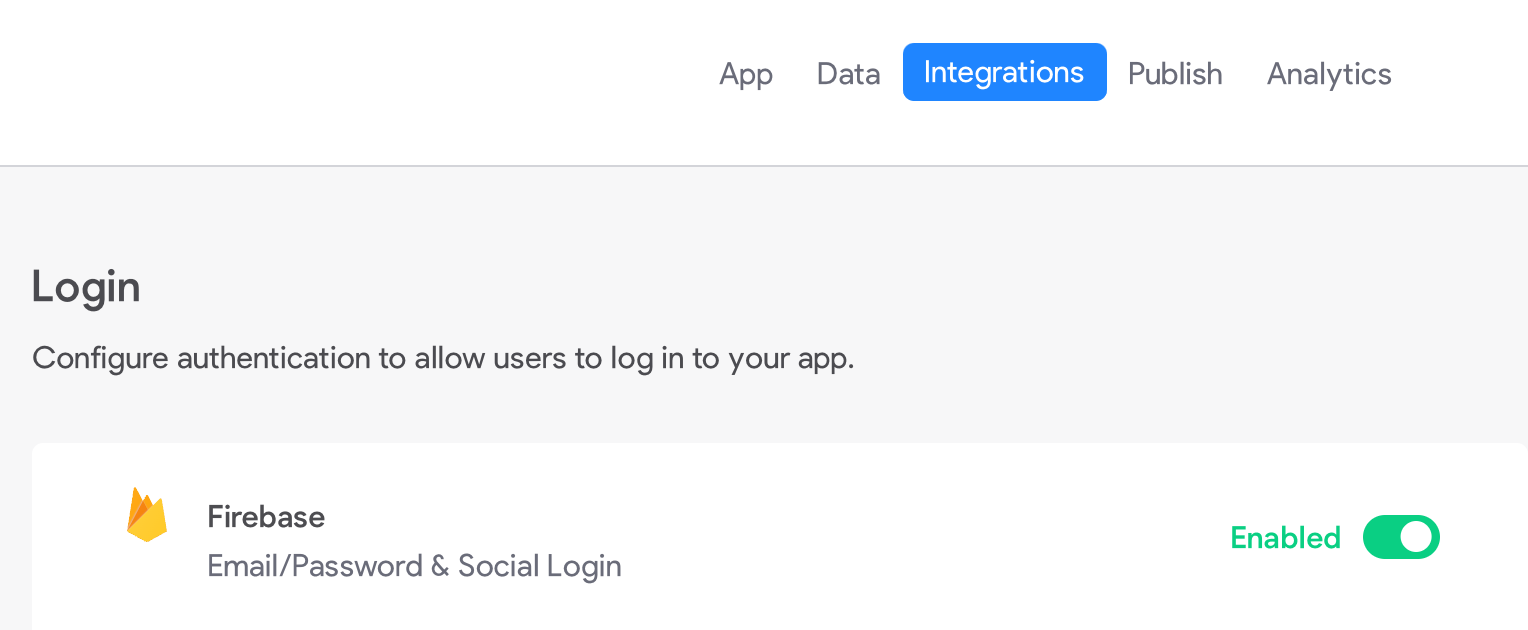Viewport: 1528px width, 630px height.
Task: Click the green Enabled status label
Action: (x=1285, y=538)
